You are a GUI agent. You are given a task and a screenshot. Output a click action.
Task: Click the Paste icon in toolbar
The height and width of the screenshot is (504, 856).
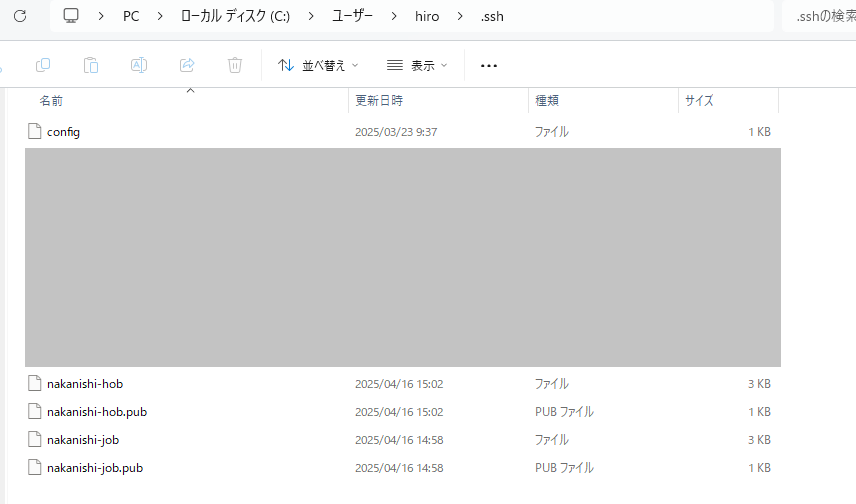pos(91,66)
